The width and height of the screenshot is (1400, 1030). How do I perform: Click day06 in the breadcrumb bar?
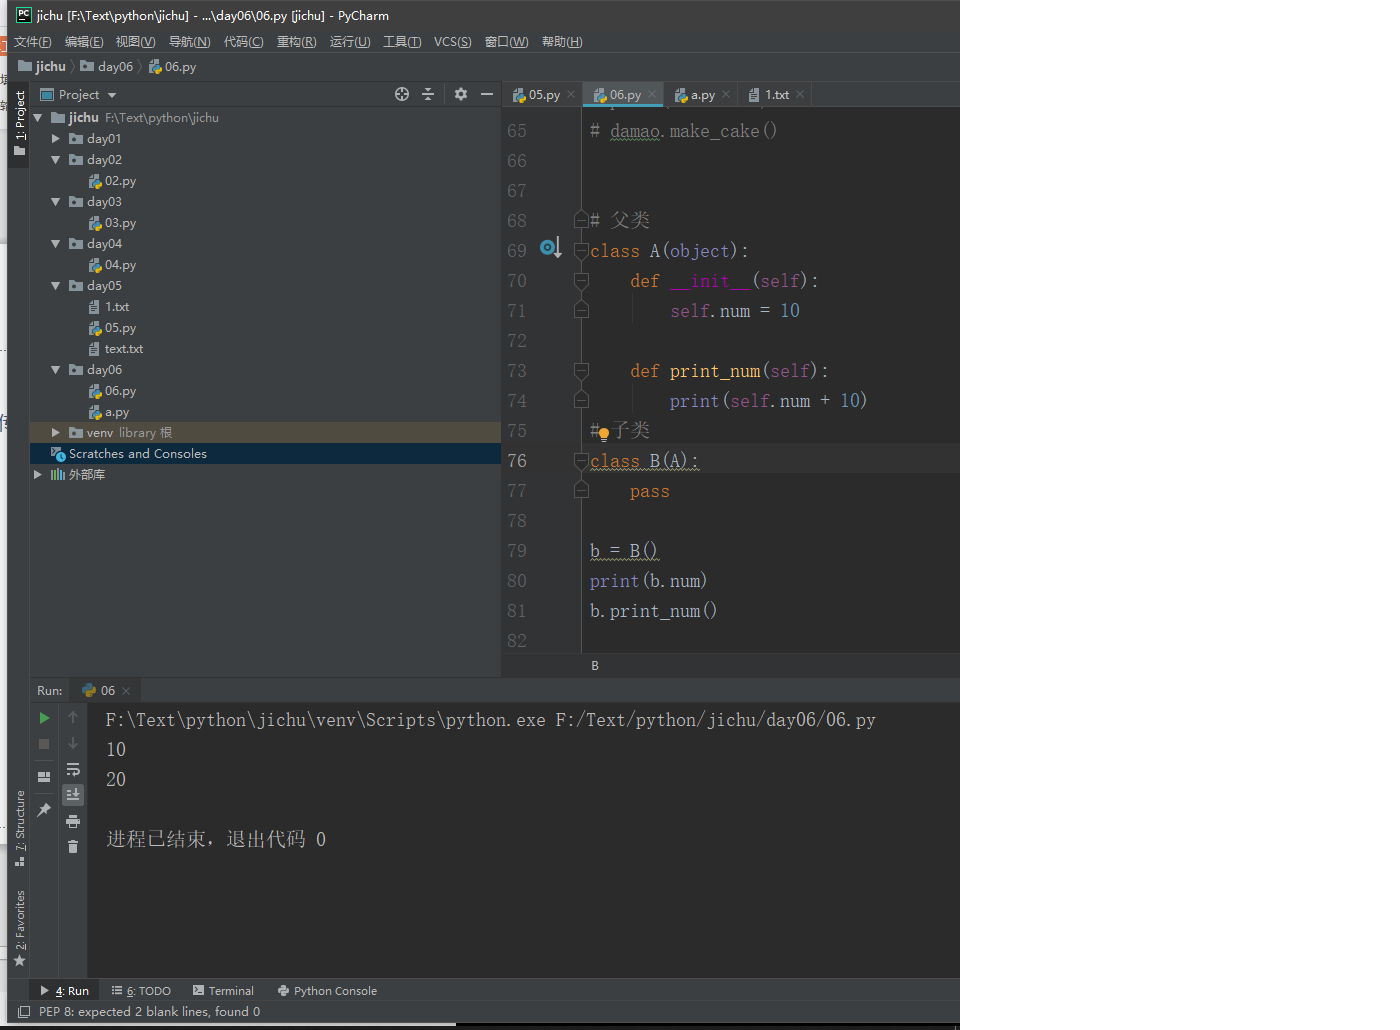[107, 67]
